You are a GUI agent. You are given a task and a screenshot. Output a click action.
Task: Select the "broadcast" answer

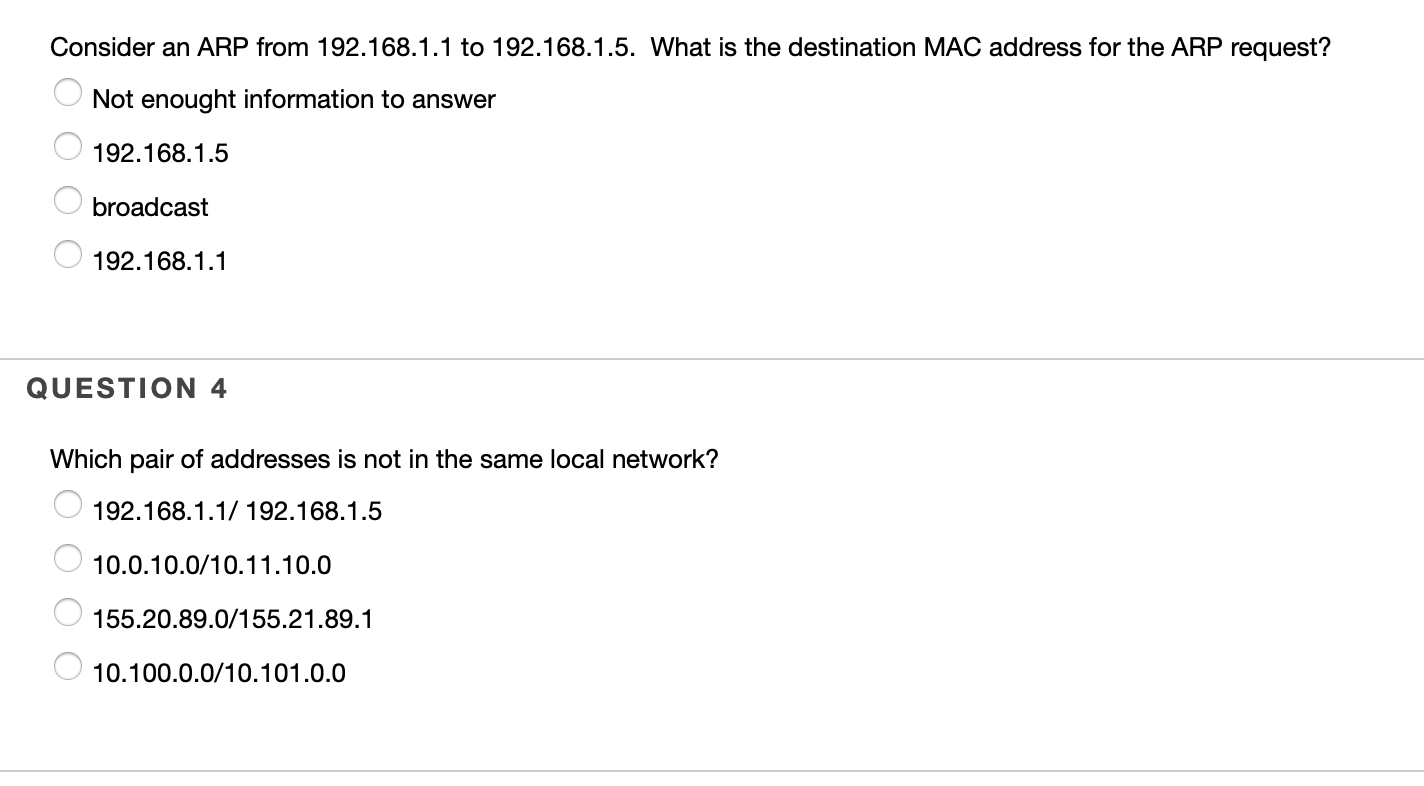click(x=68, y=200)
